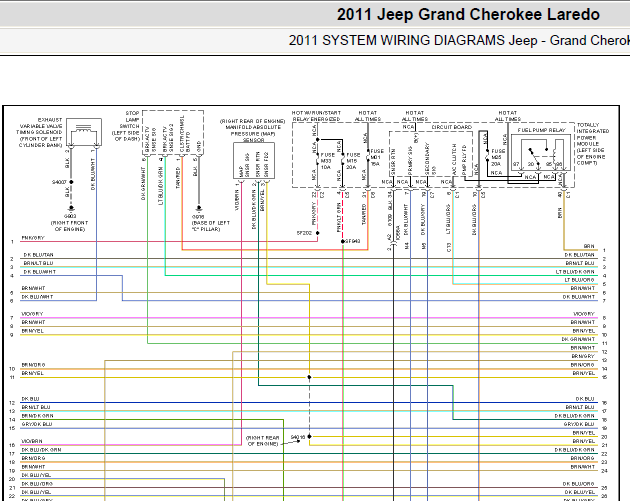
Task: Click the DK BLU/TAN wire label on left
Action: (37, 255)
